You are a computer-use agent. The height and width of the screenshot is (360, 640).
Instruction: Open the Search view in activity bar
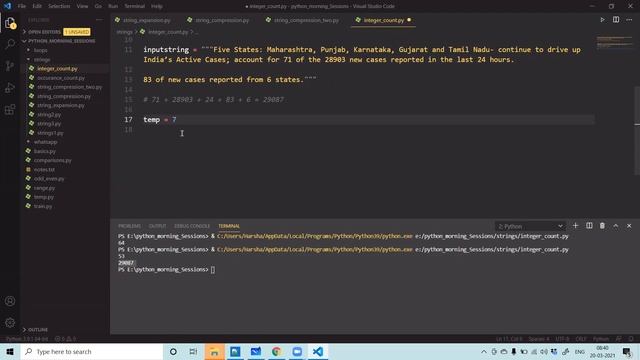[10, 44]
